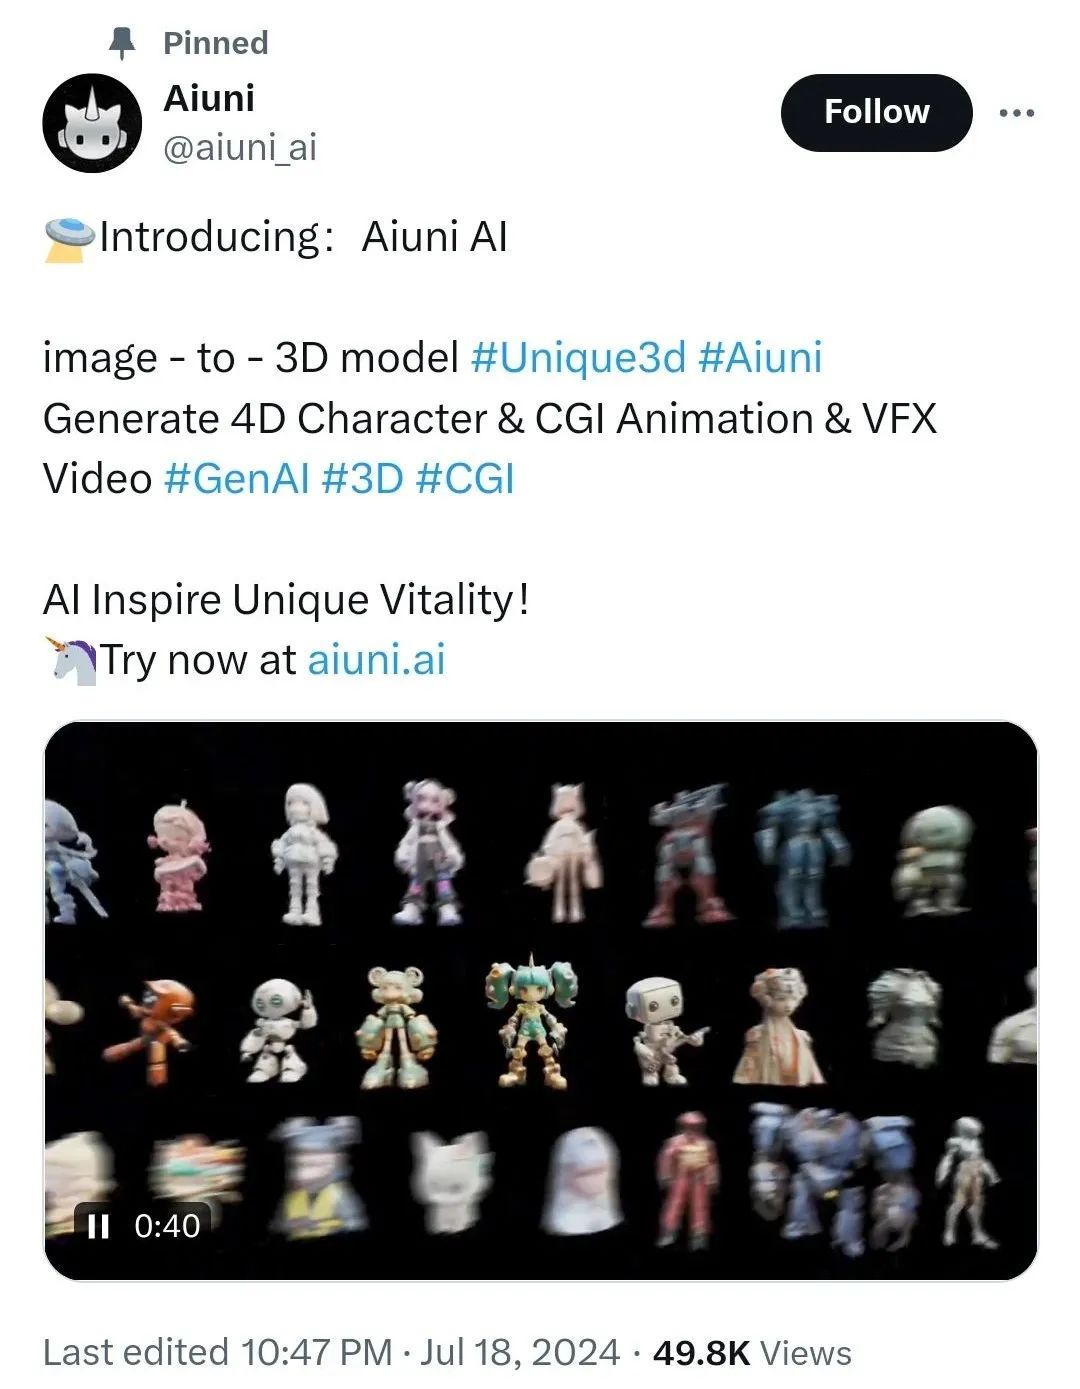
Task: Click the pinned pushpin icon
Action: (121, 42)
